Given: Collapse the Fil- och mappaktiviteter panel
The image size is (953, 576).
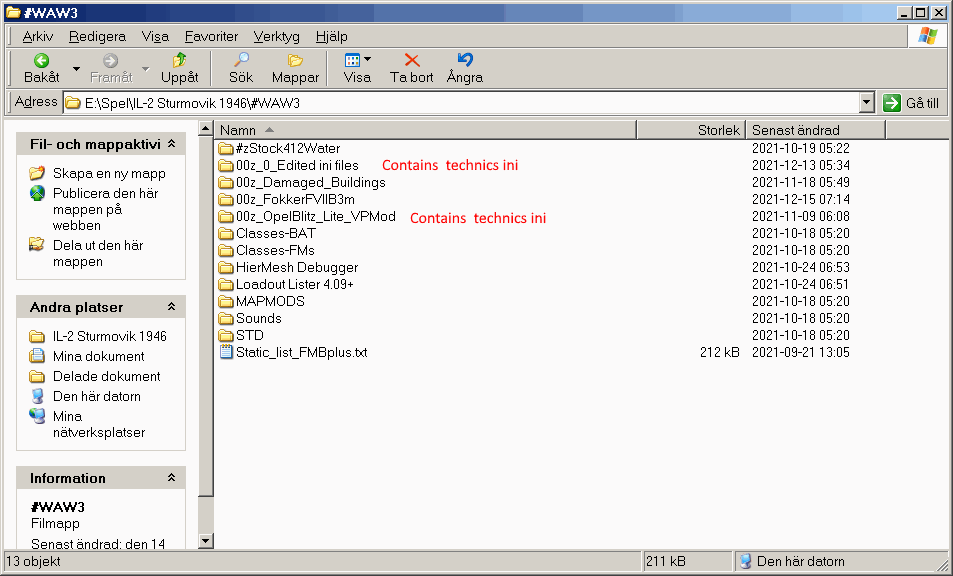Looking at the screenshot, I should point(171,144).
